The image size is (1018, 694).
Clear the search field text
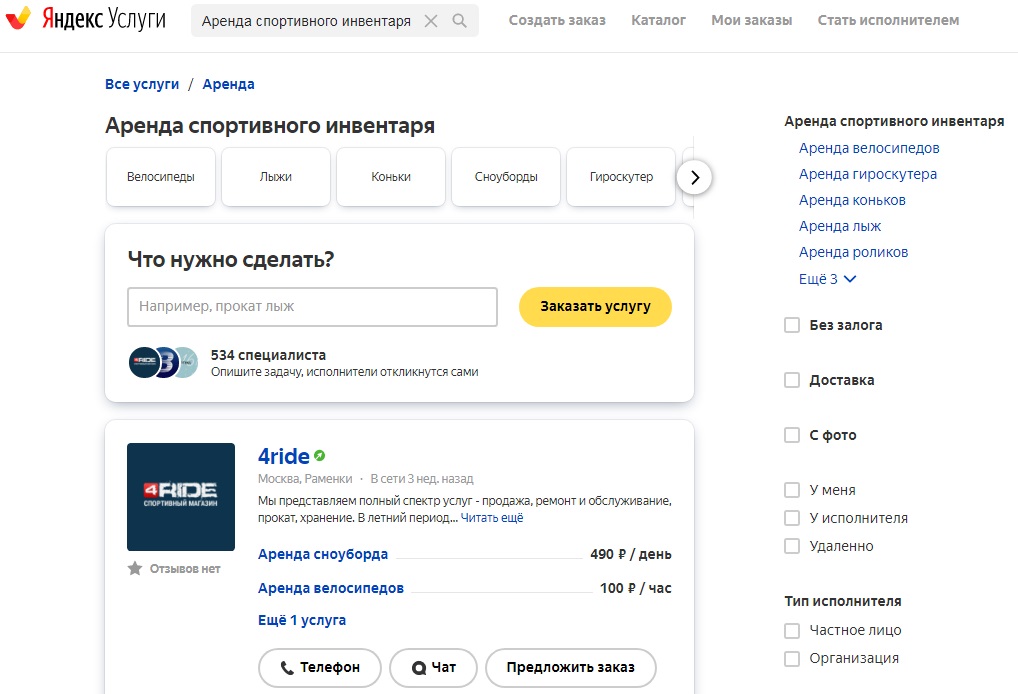point(430,21)
